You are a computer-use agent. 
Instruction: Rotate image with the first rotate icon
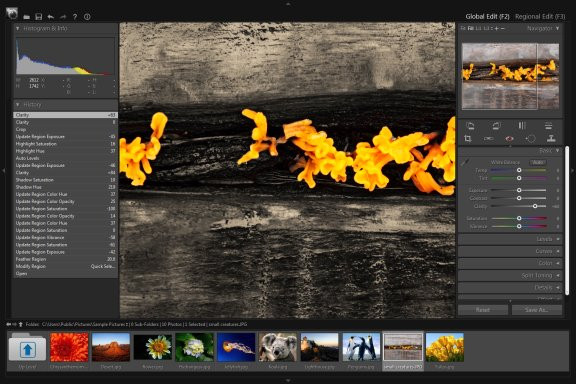click(x=470, y=126)
